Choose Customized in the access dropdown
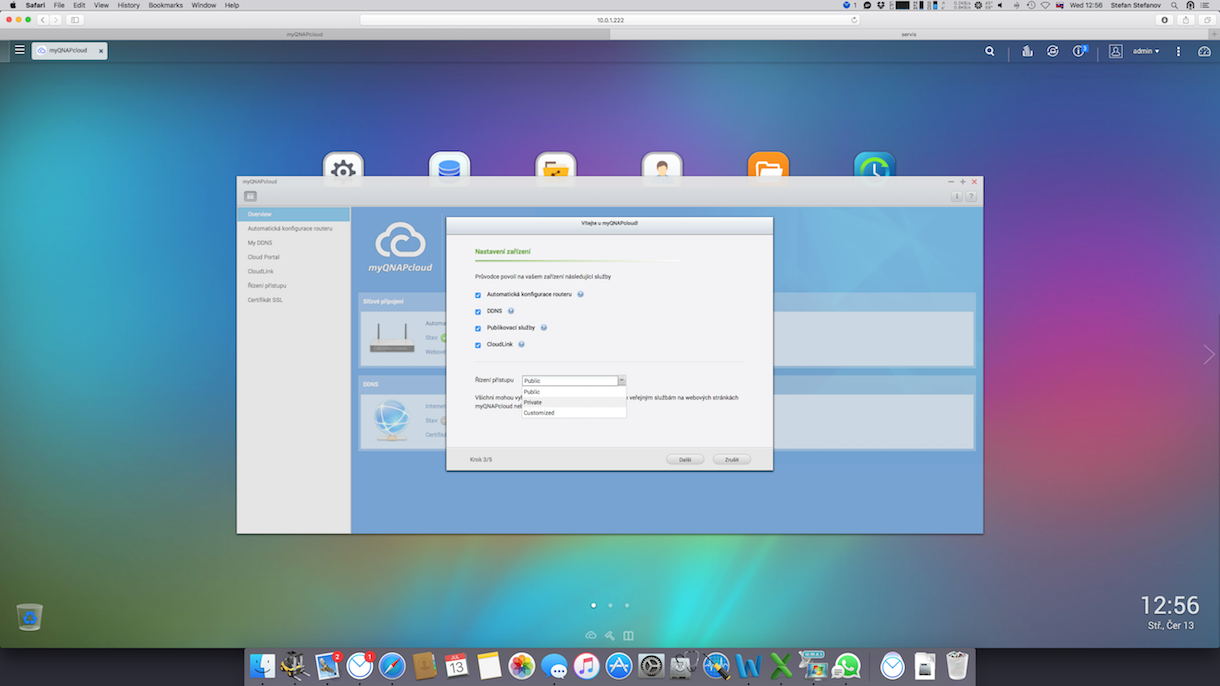Screen dimensions: 1220x686 pyautogui.click(x=539, y=413)
